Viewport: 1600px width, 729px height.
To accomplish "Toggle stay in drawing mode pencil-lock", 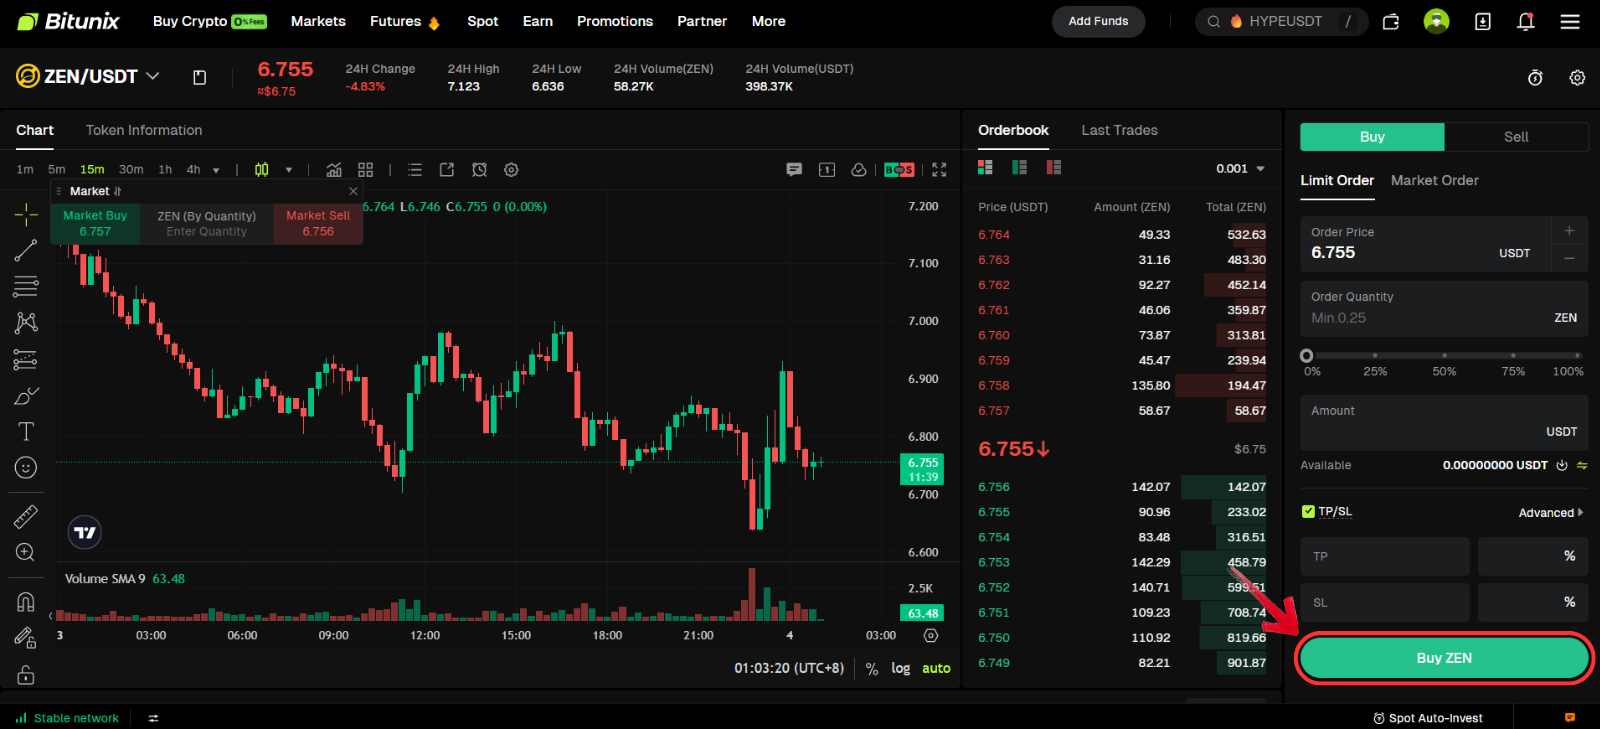I will point(26,638).
